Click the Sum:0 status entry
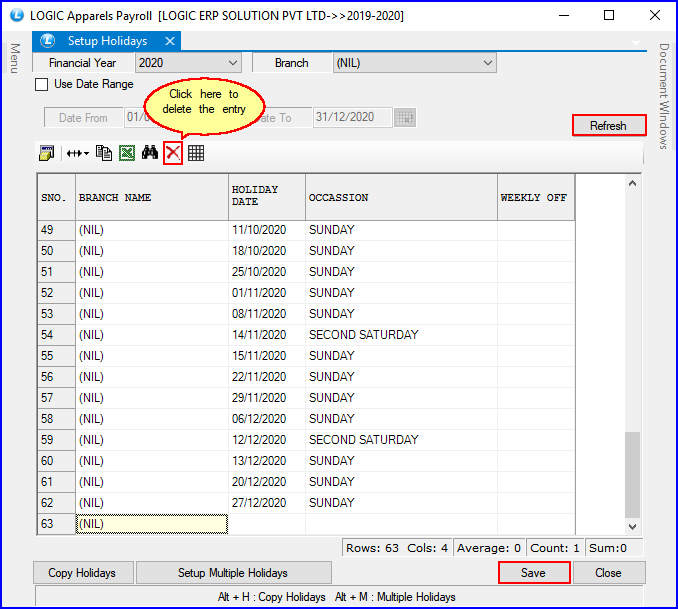 click(614, 548)
